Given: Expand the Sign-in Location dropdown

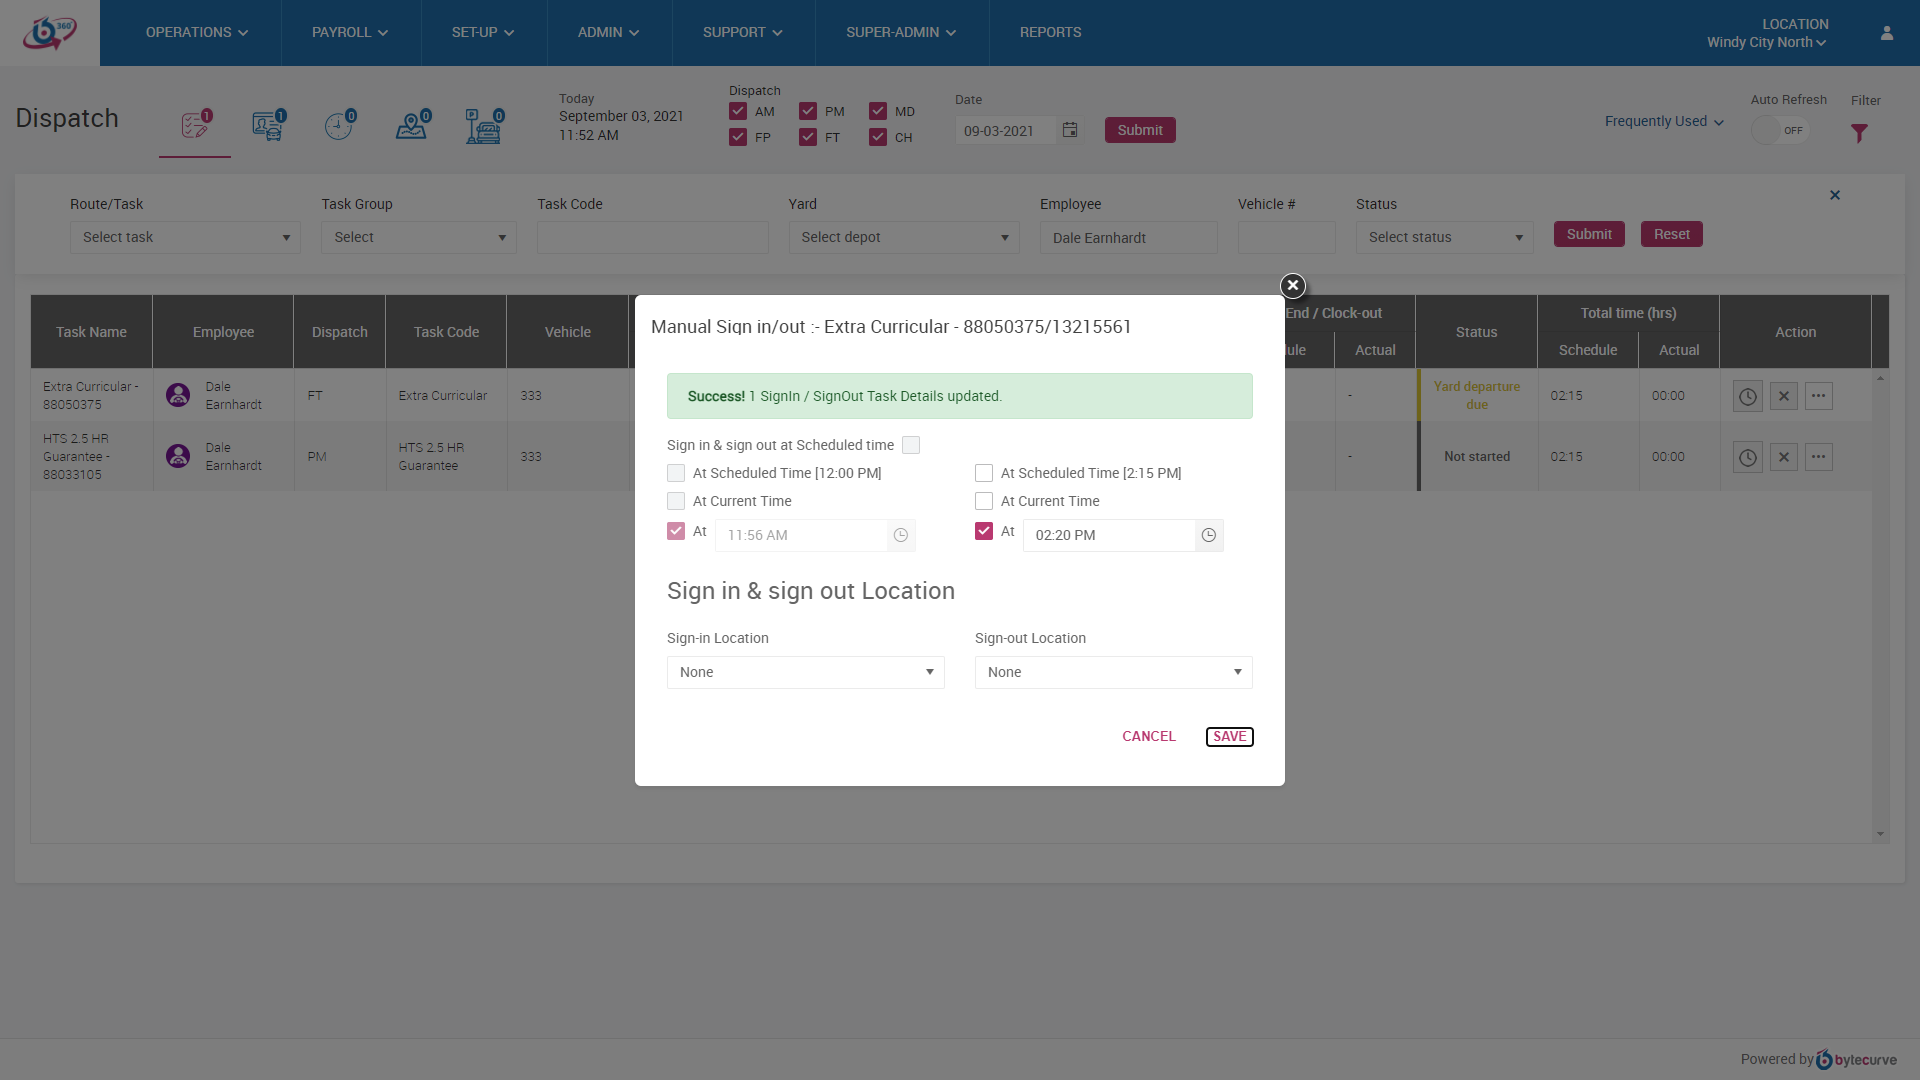Looking at the screenshot, I should 805,672.
